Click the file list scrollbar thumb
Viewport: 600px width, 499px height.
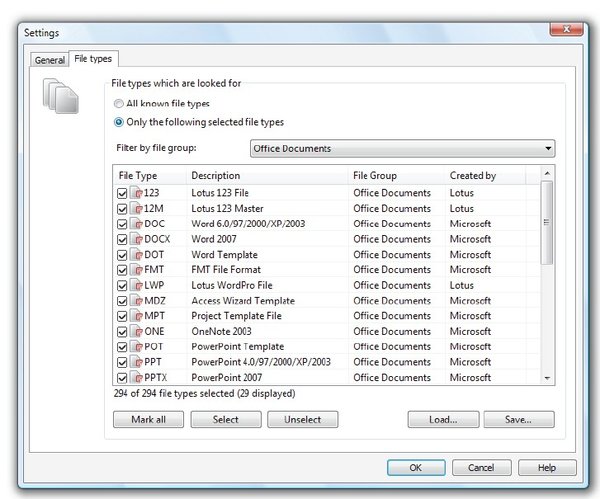click(547, 222)
